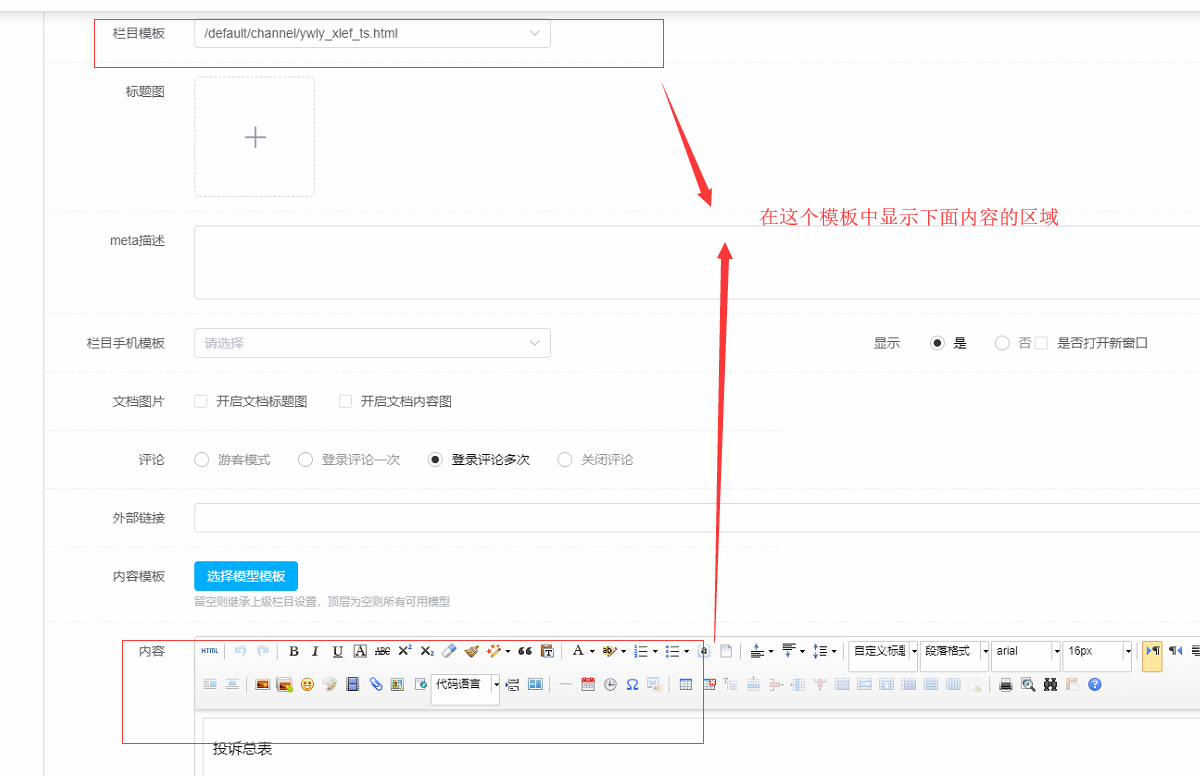
Task: Open the text highlight color picker
Action: pos(609,651)
